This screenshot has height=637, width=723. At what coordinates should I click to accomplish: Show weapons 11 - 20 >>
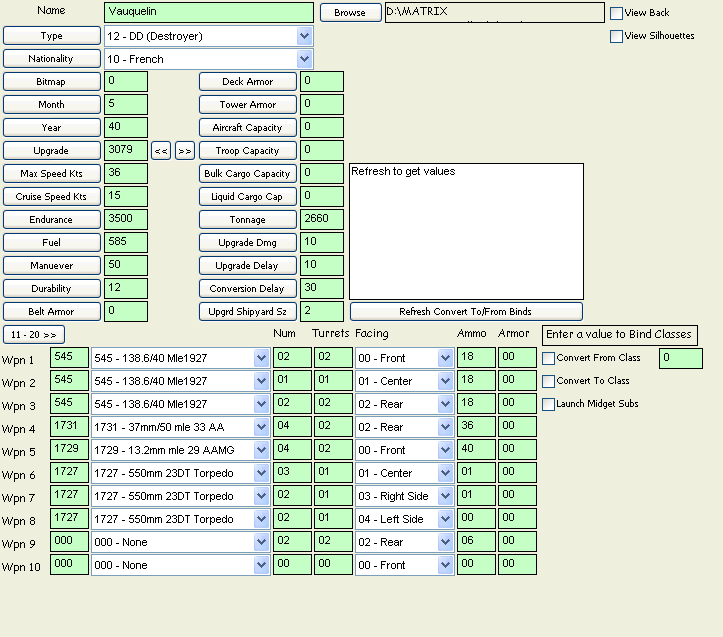coord(34,334)
